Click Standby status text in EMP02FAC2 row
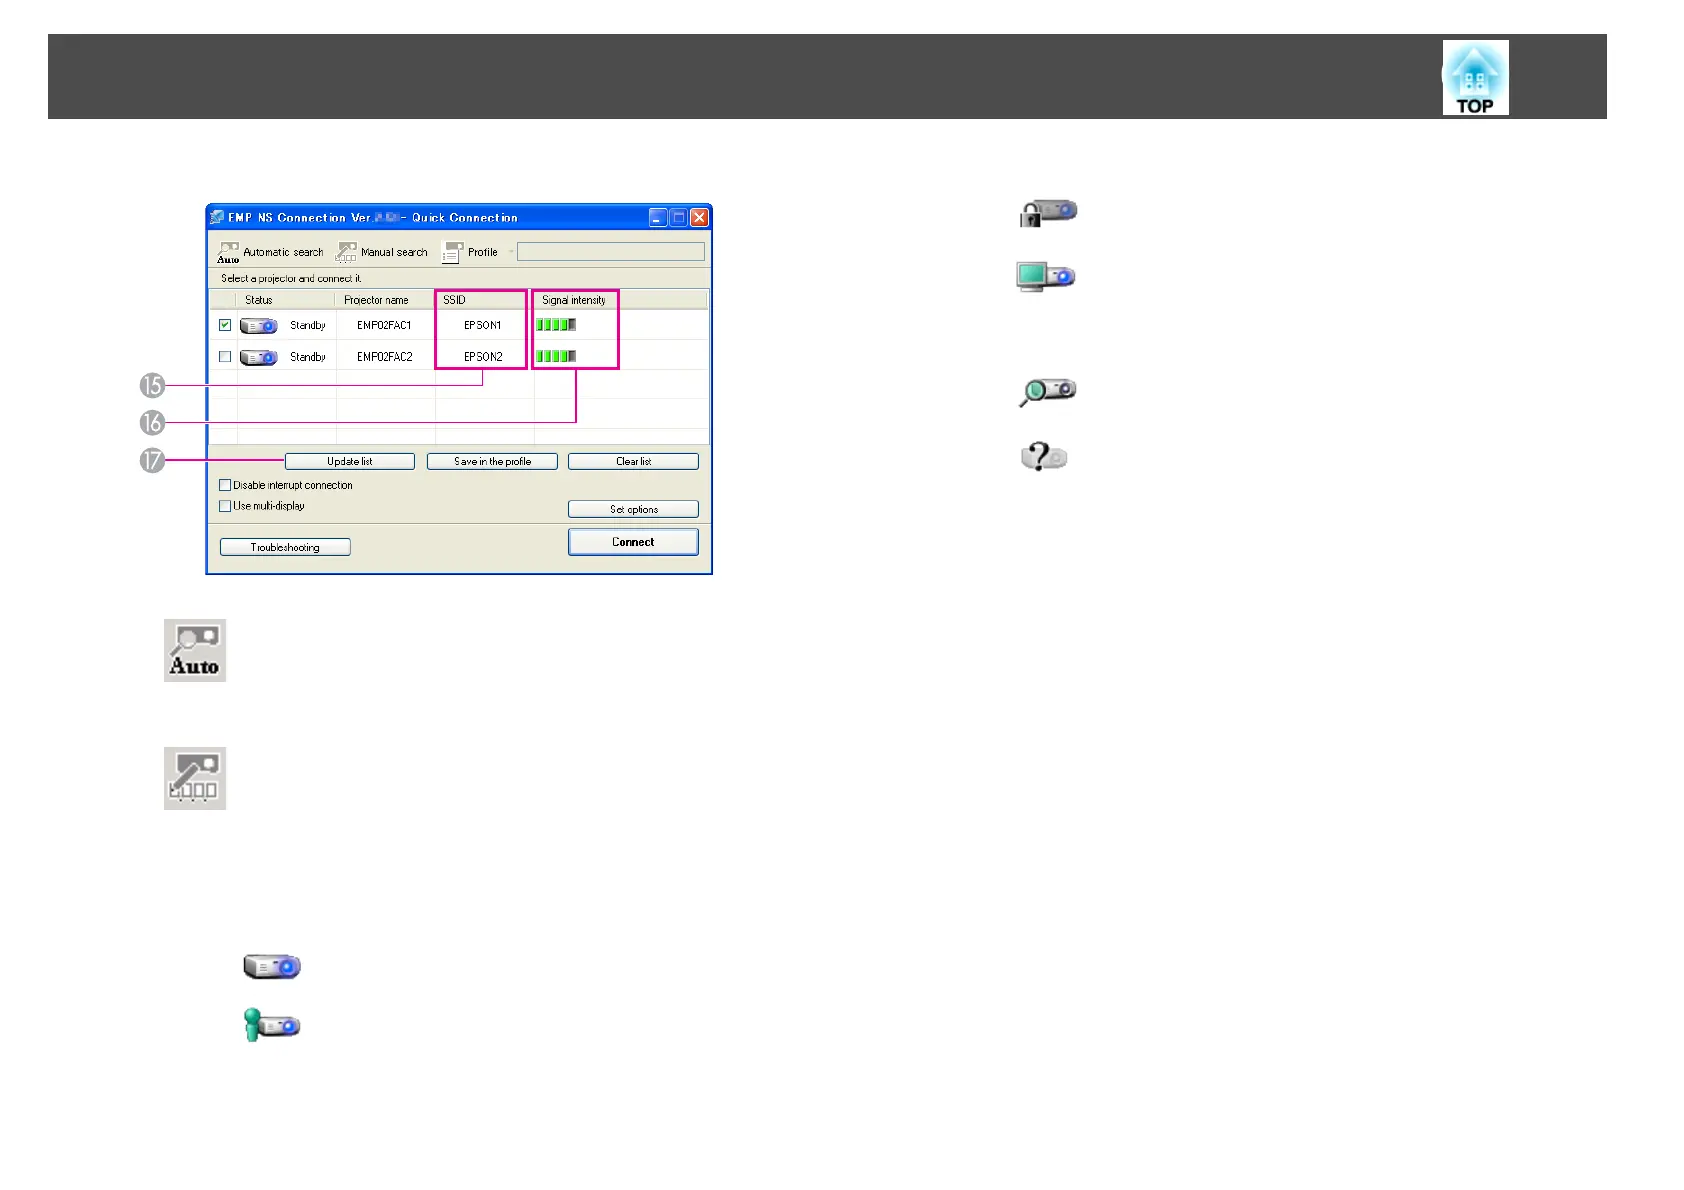 pyautogui.click(x=308, y=357)
